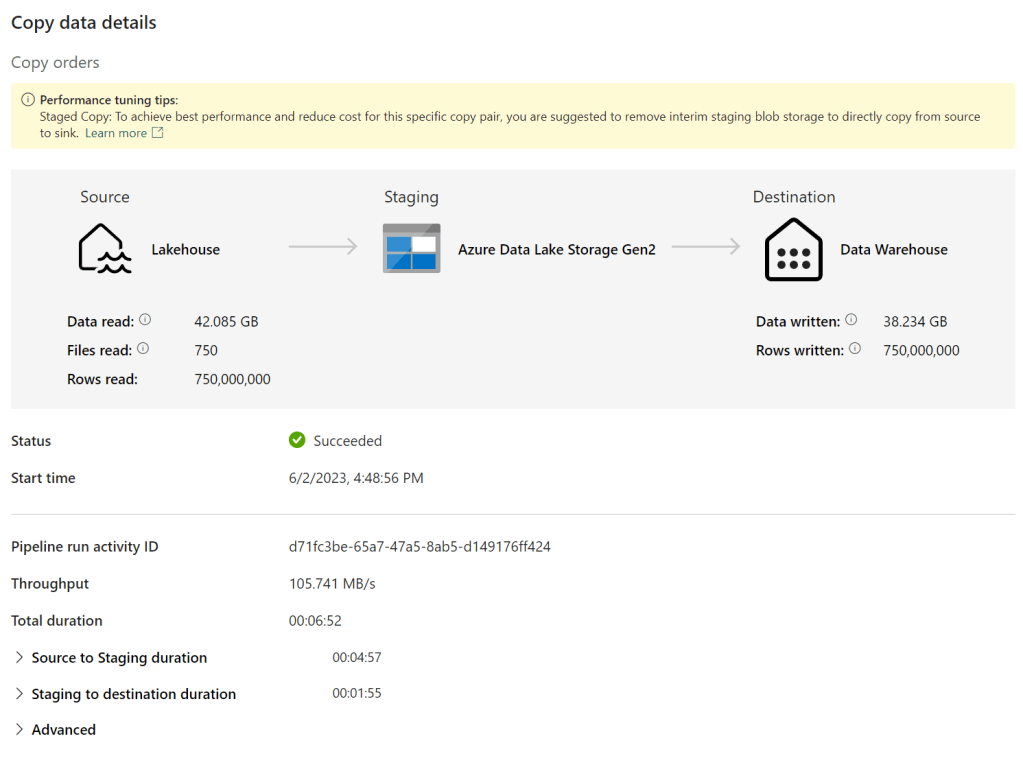Click the arrow from Source to Staging
The width and height of the screenshot is (1023, 767).
[x=323, y=247]
